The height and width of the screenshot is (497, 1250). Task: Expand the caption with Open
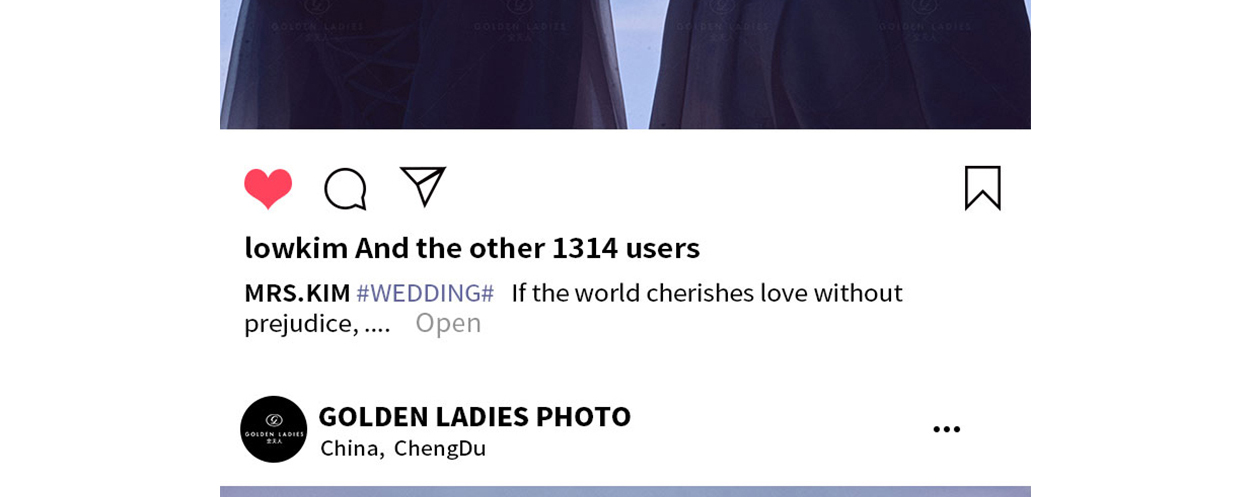[x=448, y=322]
